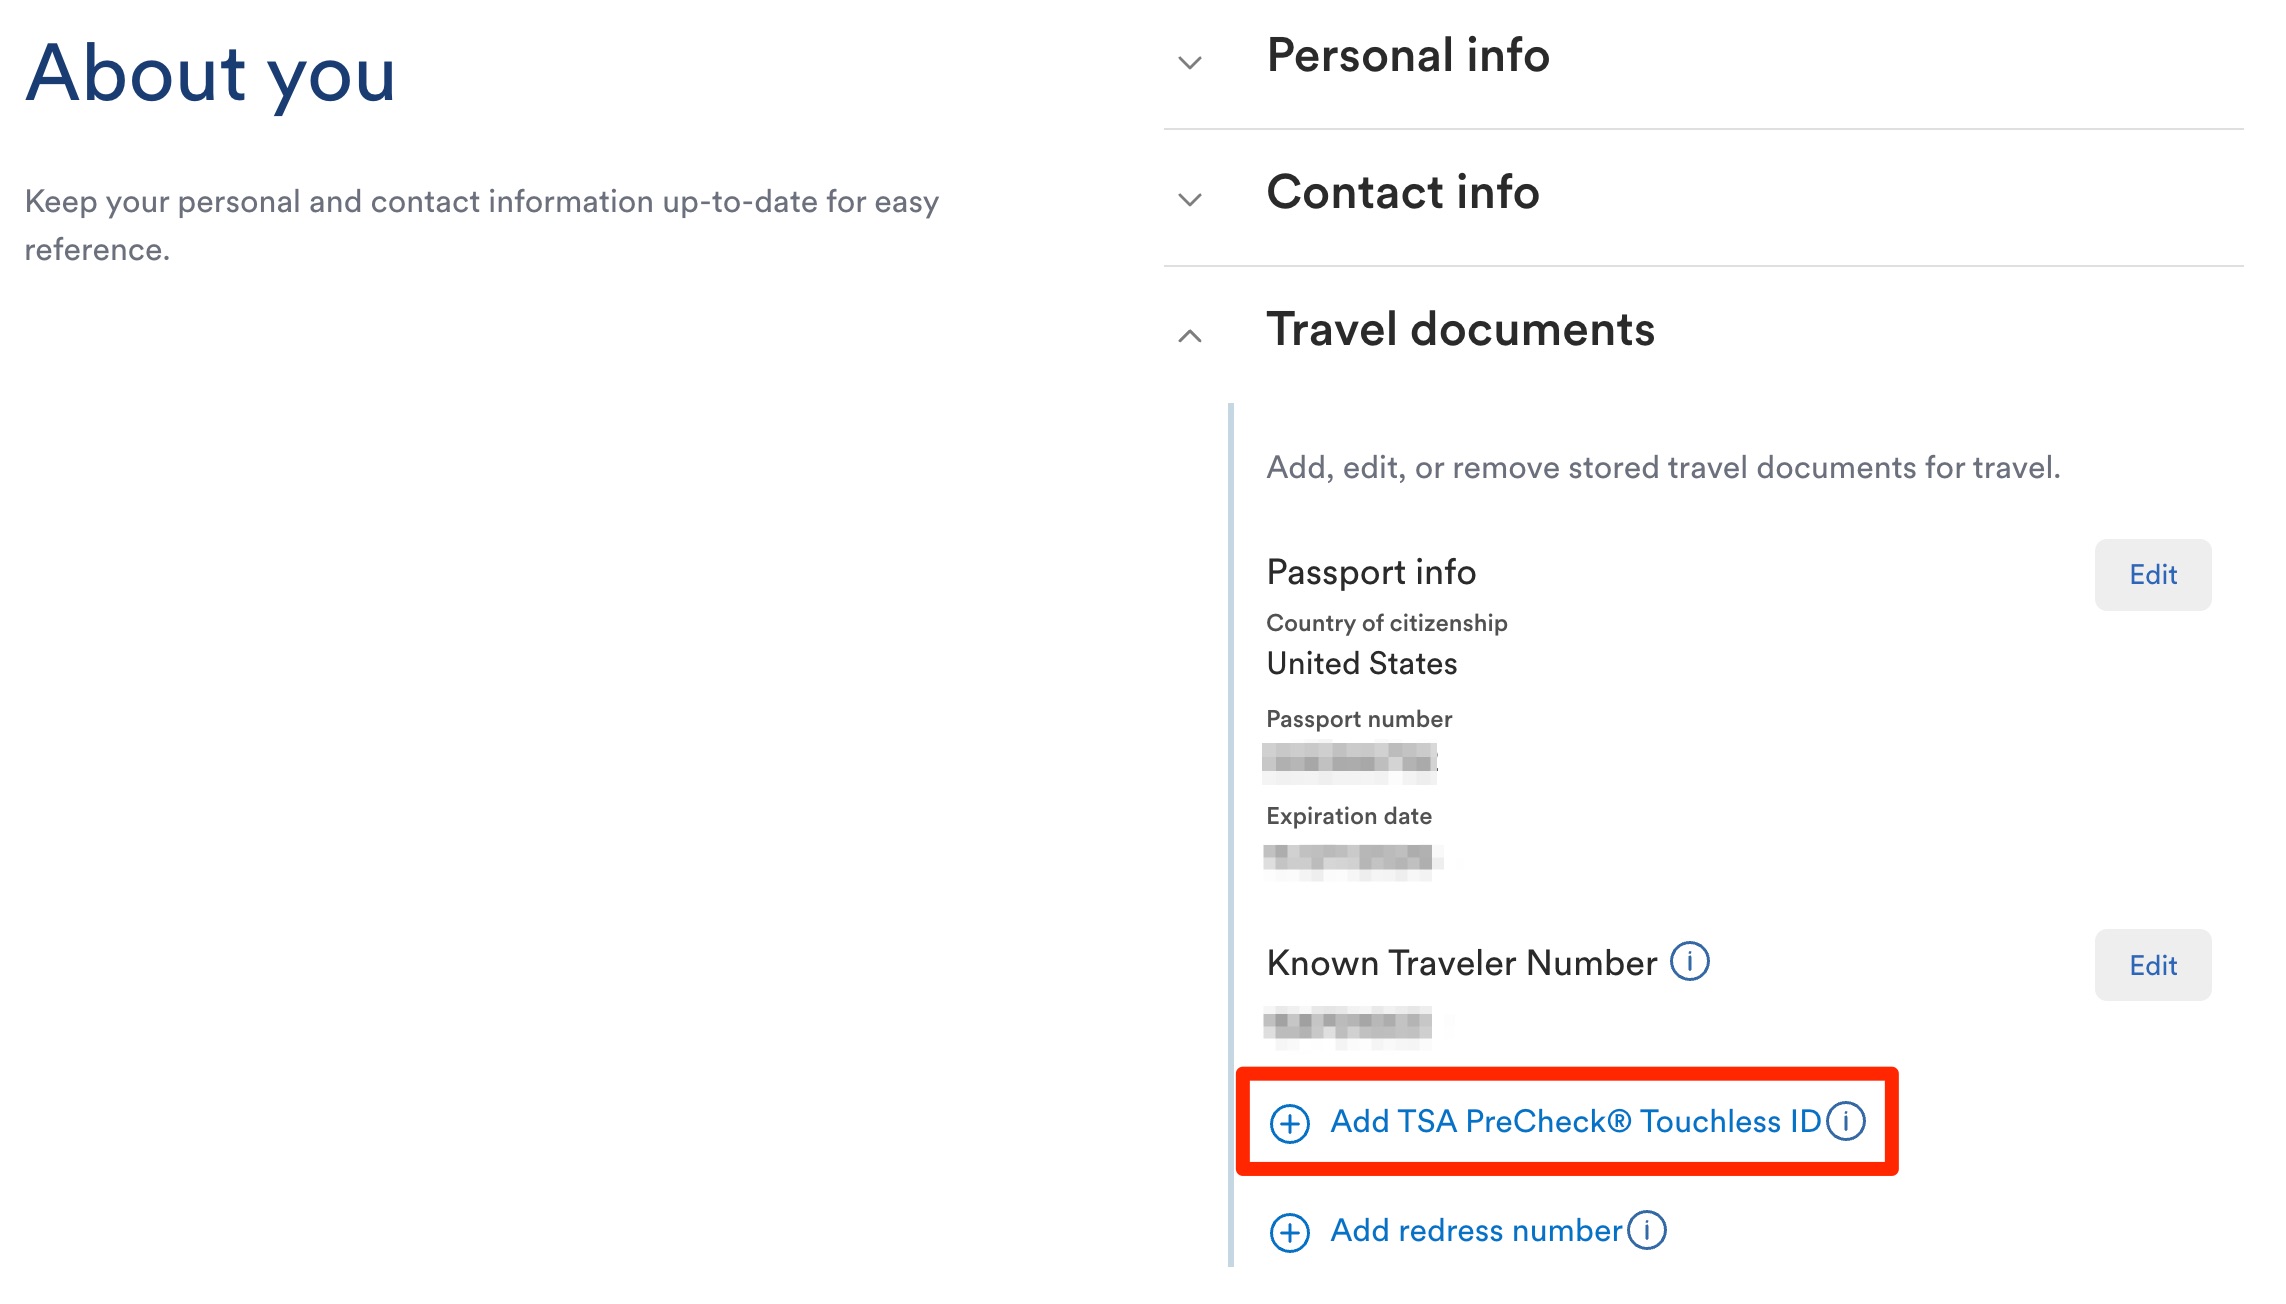Click the blurred passport number field
Viewport: 2286px width, 1304px height.
tap(1352, 760)
